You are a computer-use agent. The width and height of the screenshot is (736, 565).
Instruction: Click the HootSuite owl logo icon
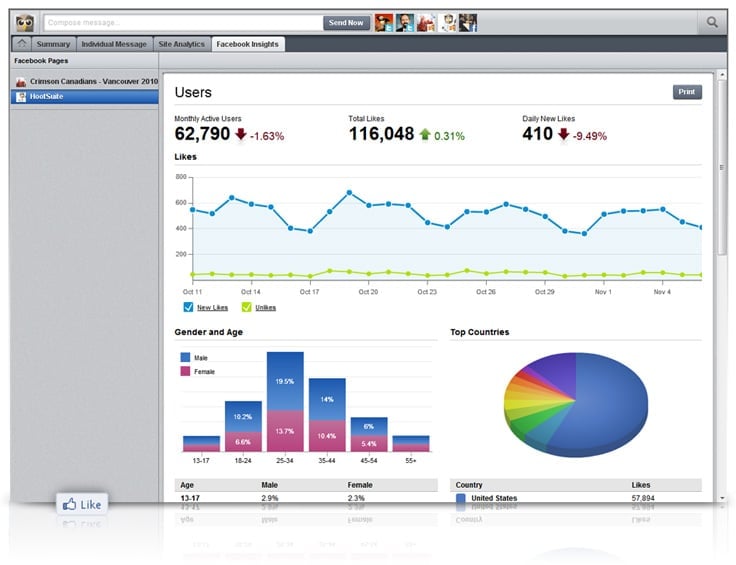pyautogui.click(x=26, y=22)
